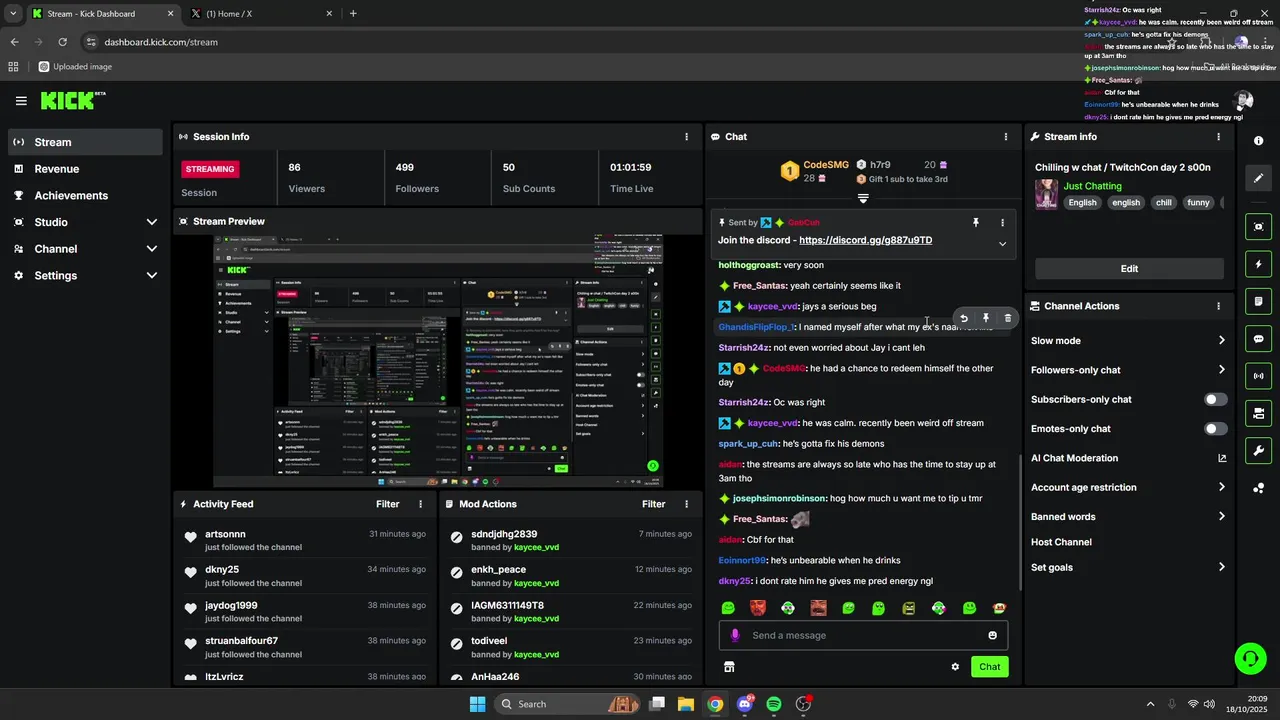Viewport: 1280px width, 720px height.
Task: Toggle the broadcast signal panel icon
Action: pyautogui.click(x=1259, y=376)
